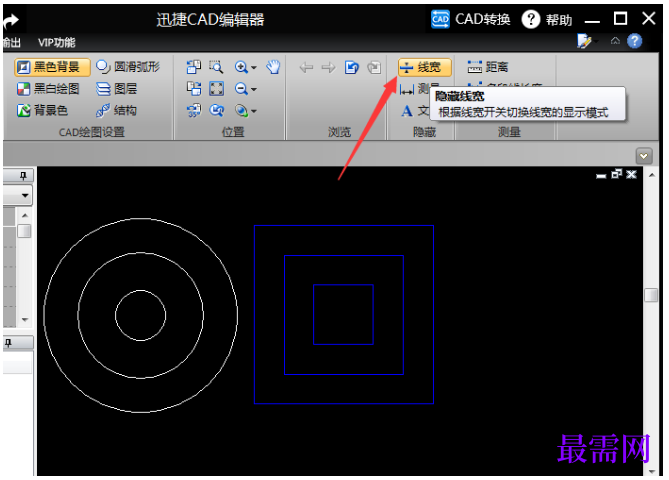
Task: Click the blue help question icon
Action: [x=634, y=41]
